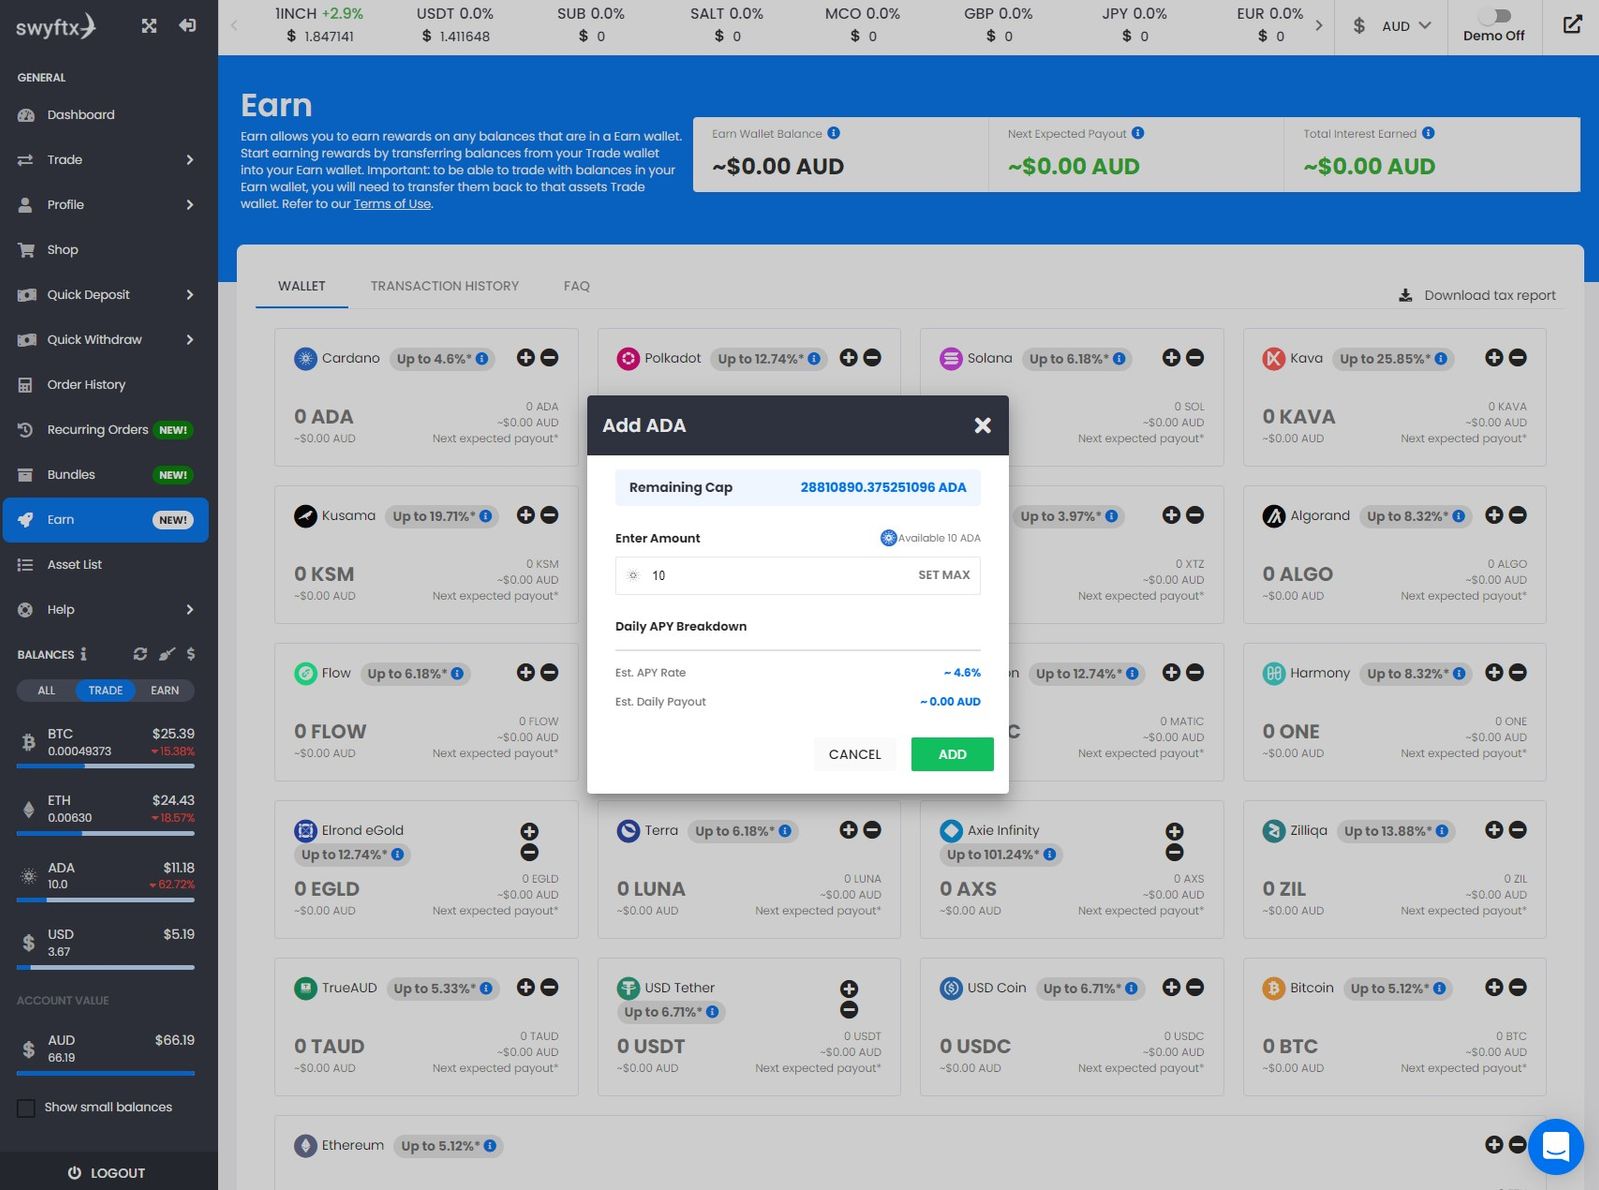The image size is (1599, 1190).
Task: Expand the Quick Withdraw sidebar menu
Action: pyautogui.click(x=109, y=340)
